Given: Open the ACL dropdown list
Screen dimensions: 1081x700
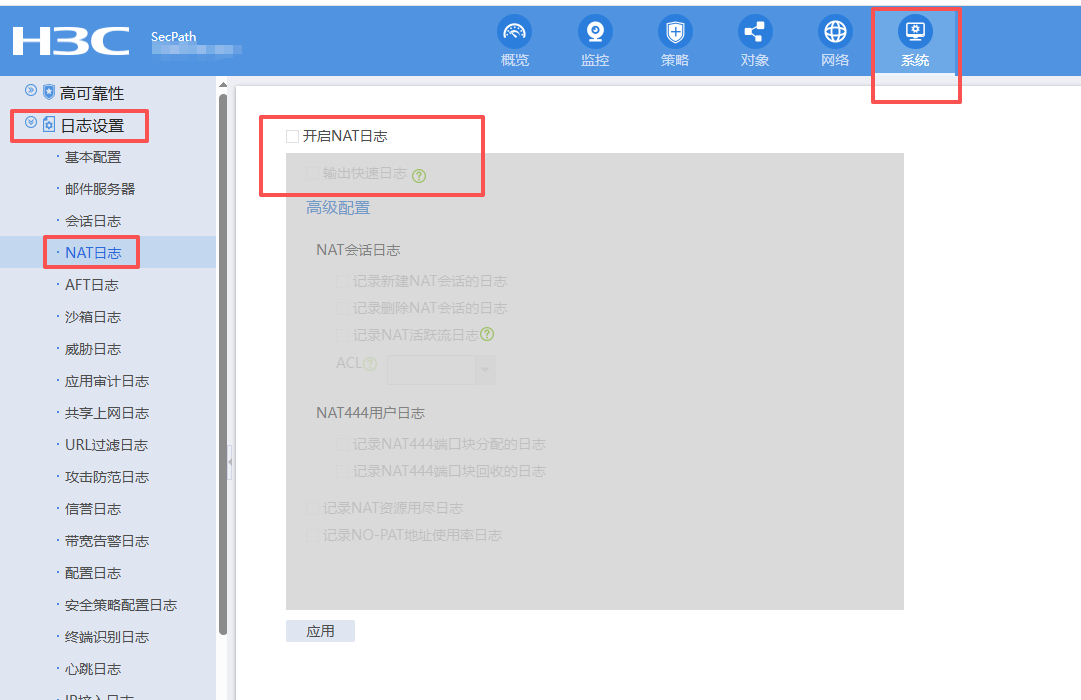Looking at the screenshot, I should [485, 370].
